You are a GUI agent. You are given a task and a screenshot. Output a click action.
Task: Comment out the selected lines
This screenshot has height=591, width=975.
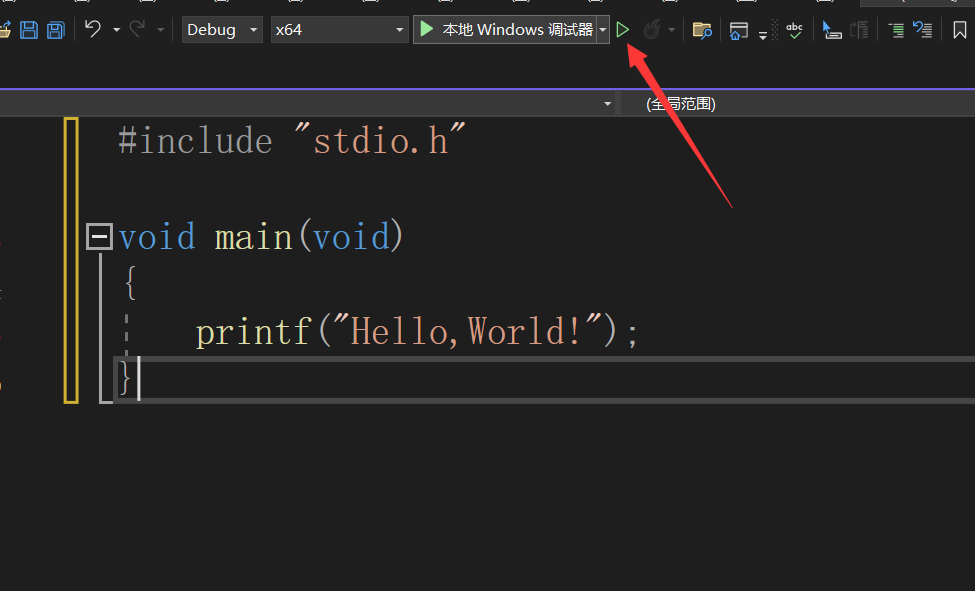[896, 30]
